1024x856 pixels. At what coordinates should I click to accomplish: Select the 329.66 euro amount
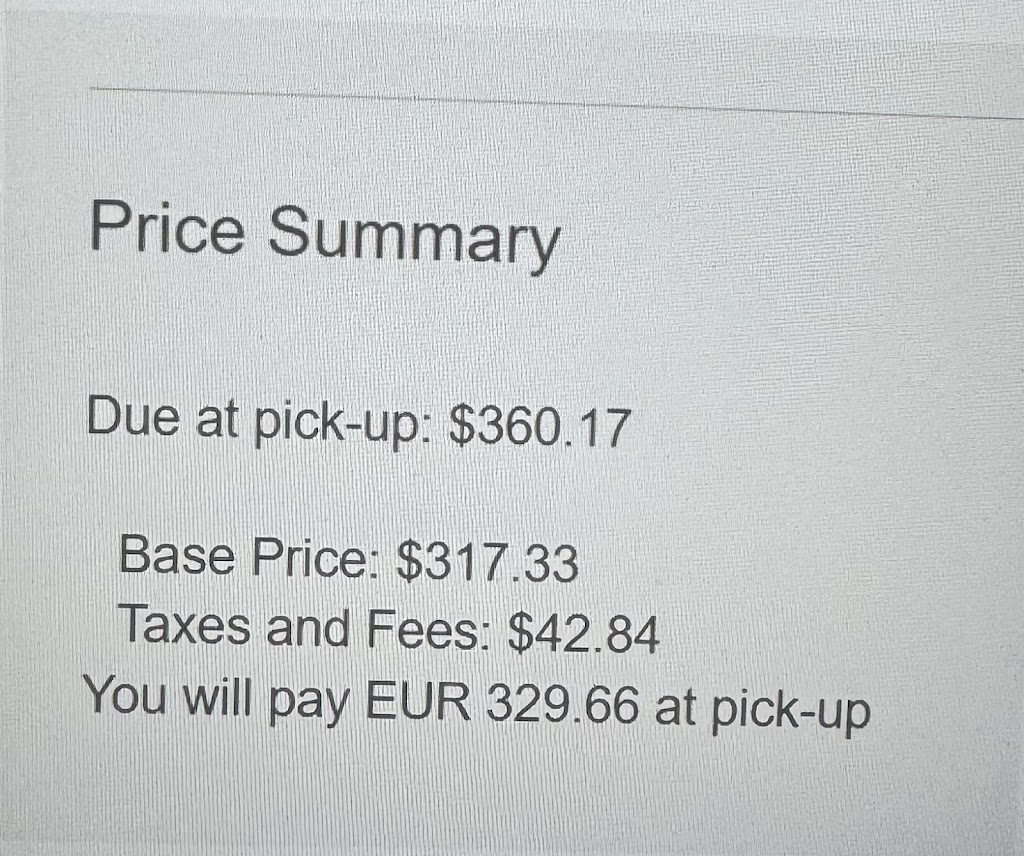[562, 705]
